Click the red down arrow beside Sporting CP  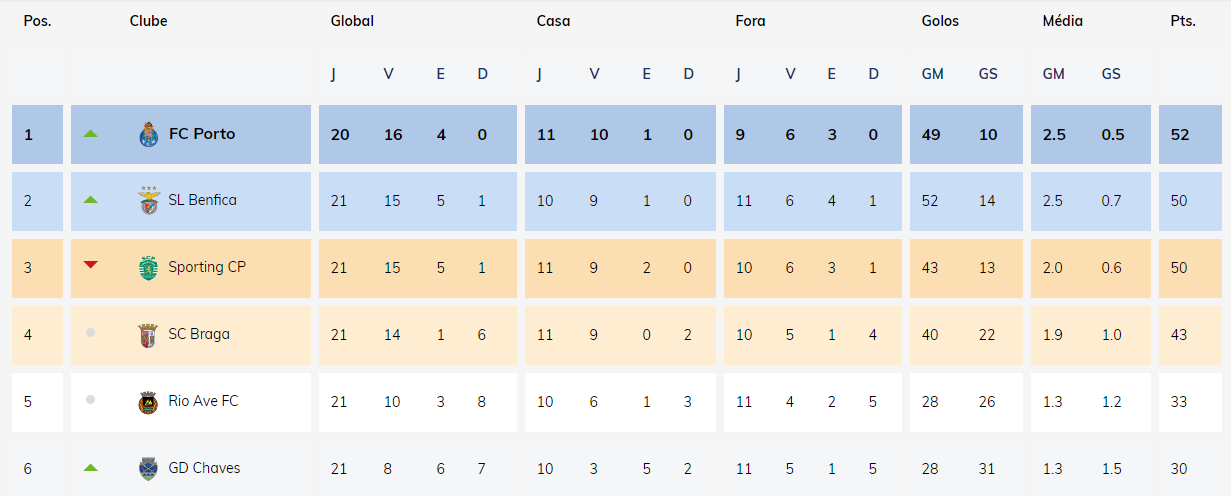tap(91, 265)
